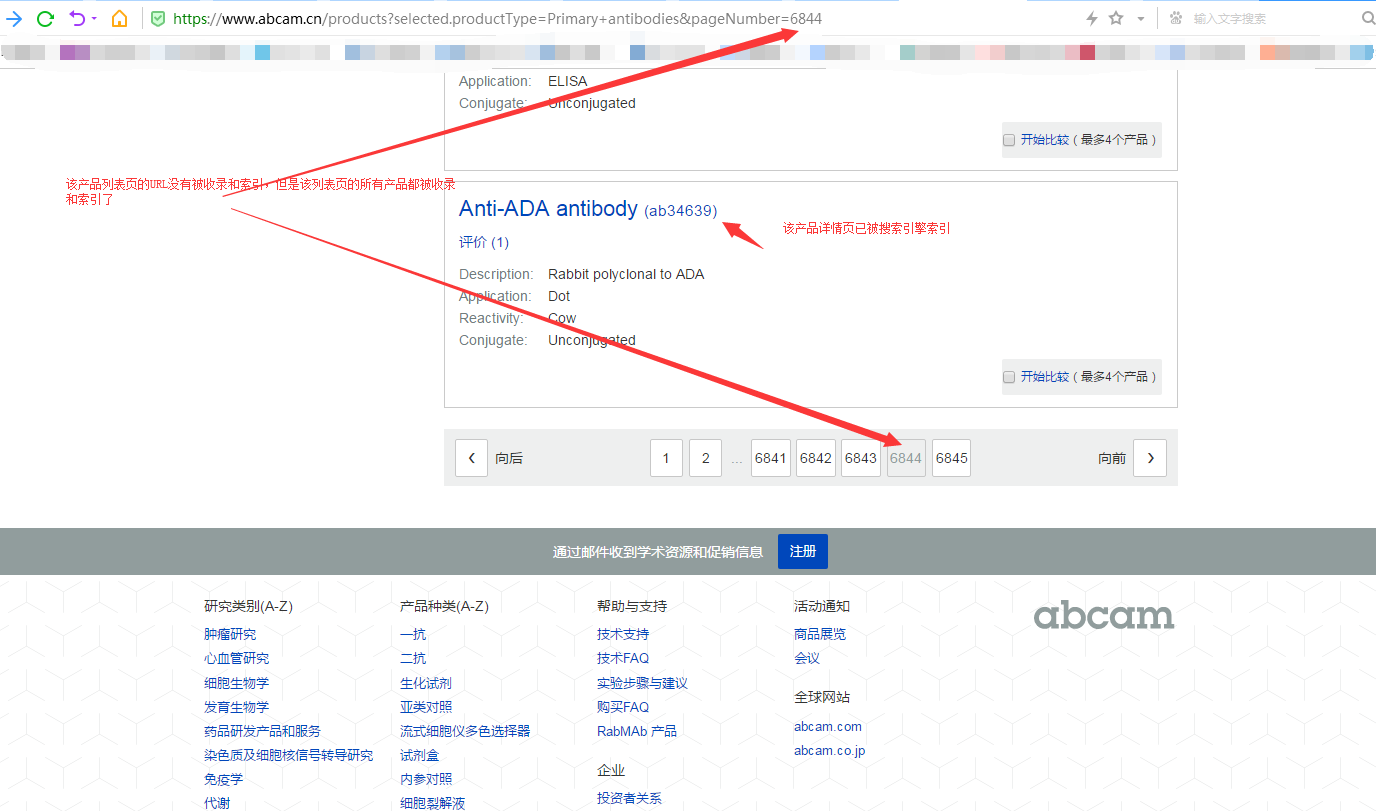This screenshot has width=1376, height=811.
Task: Check compare box for Anti-ADA antibody
Action: tap(1009, 377)
